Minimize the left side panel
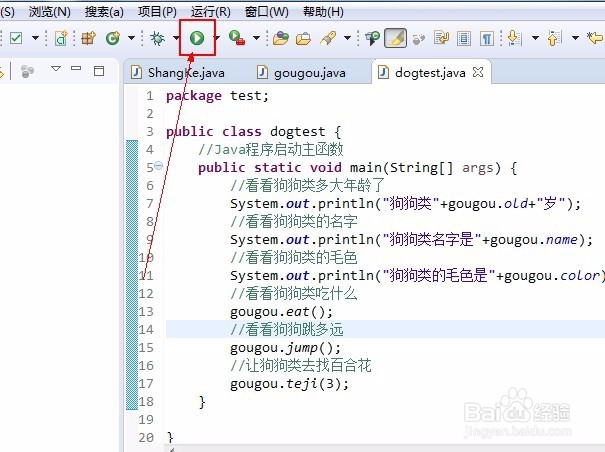The width and height of the screenshot is (605, 452). (x=76, y=68)
